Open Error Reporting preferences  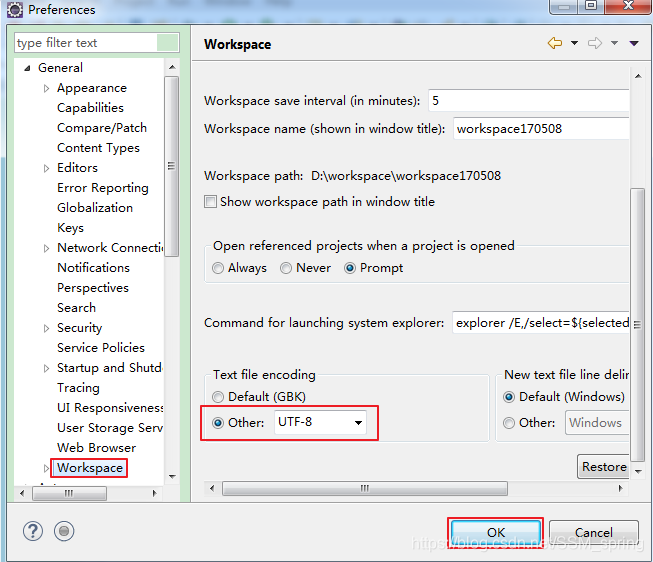(103, 188)
